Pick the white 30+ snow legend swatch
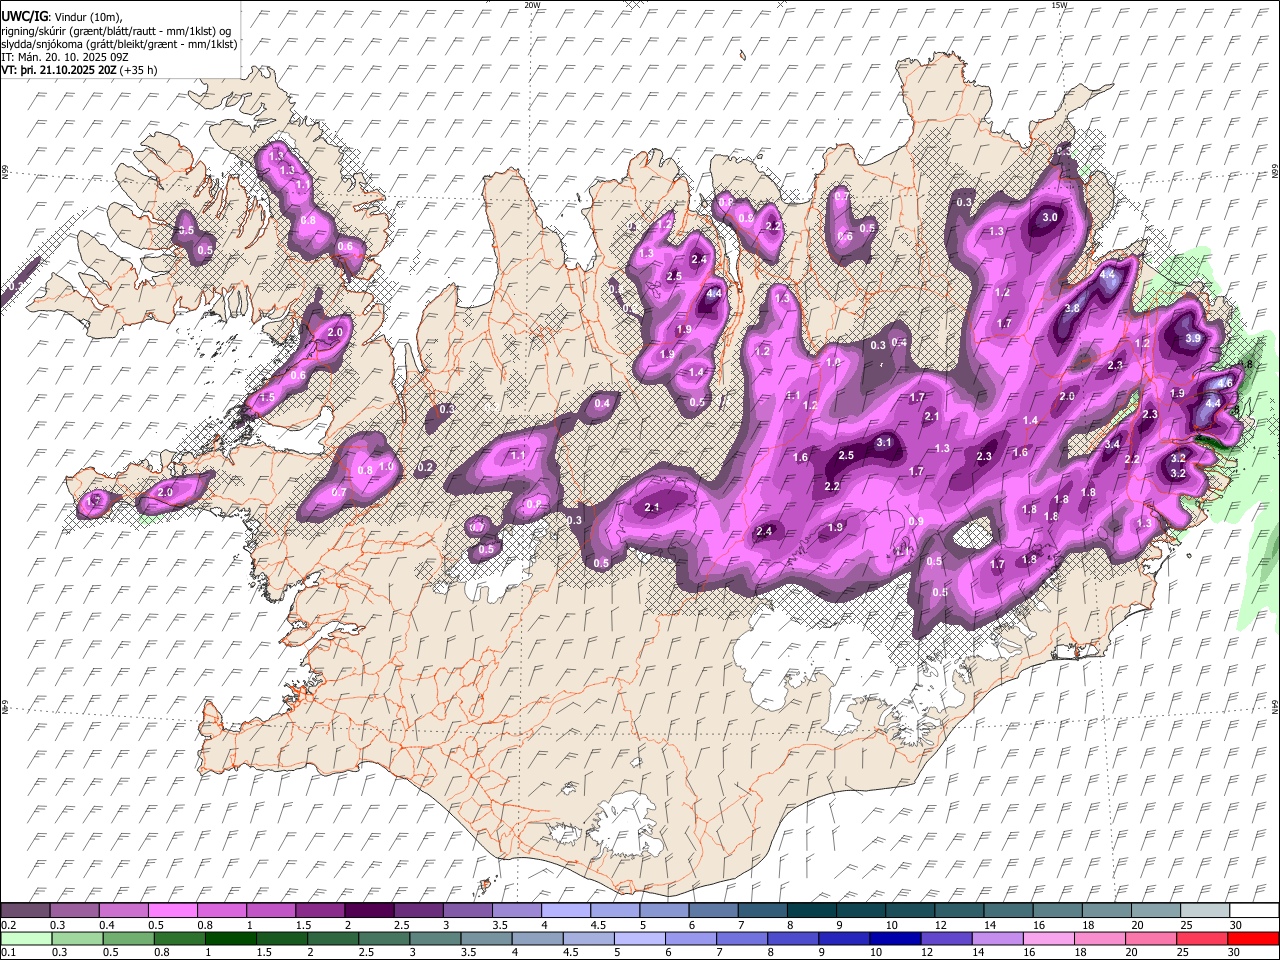 (x=1252, y=910)
